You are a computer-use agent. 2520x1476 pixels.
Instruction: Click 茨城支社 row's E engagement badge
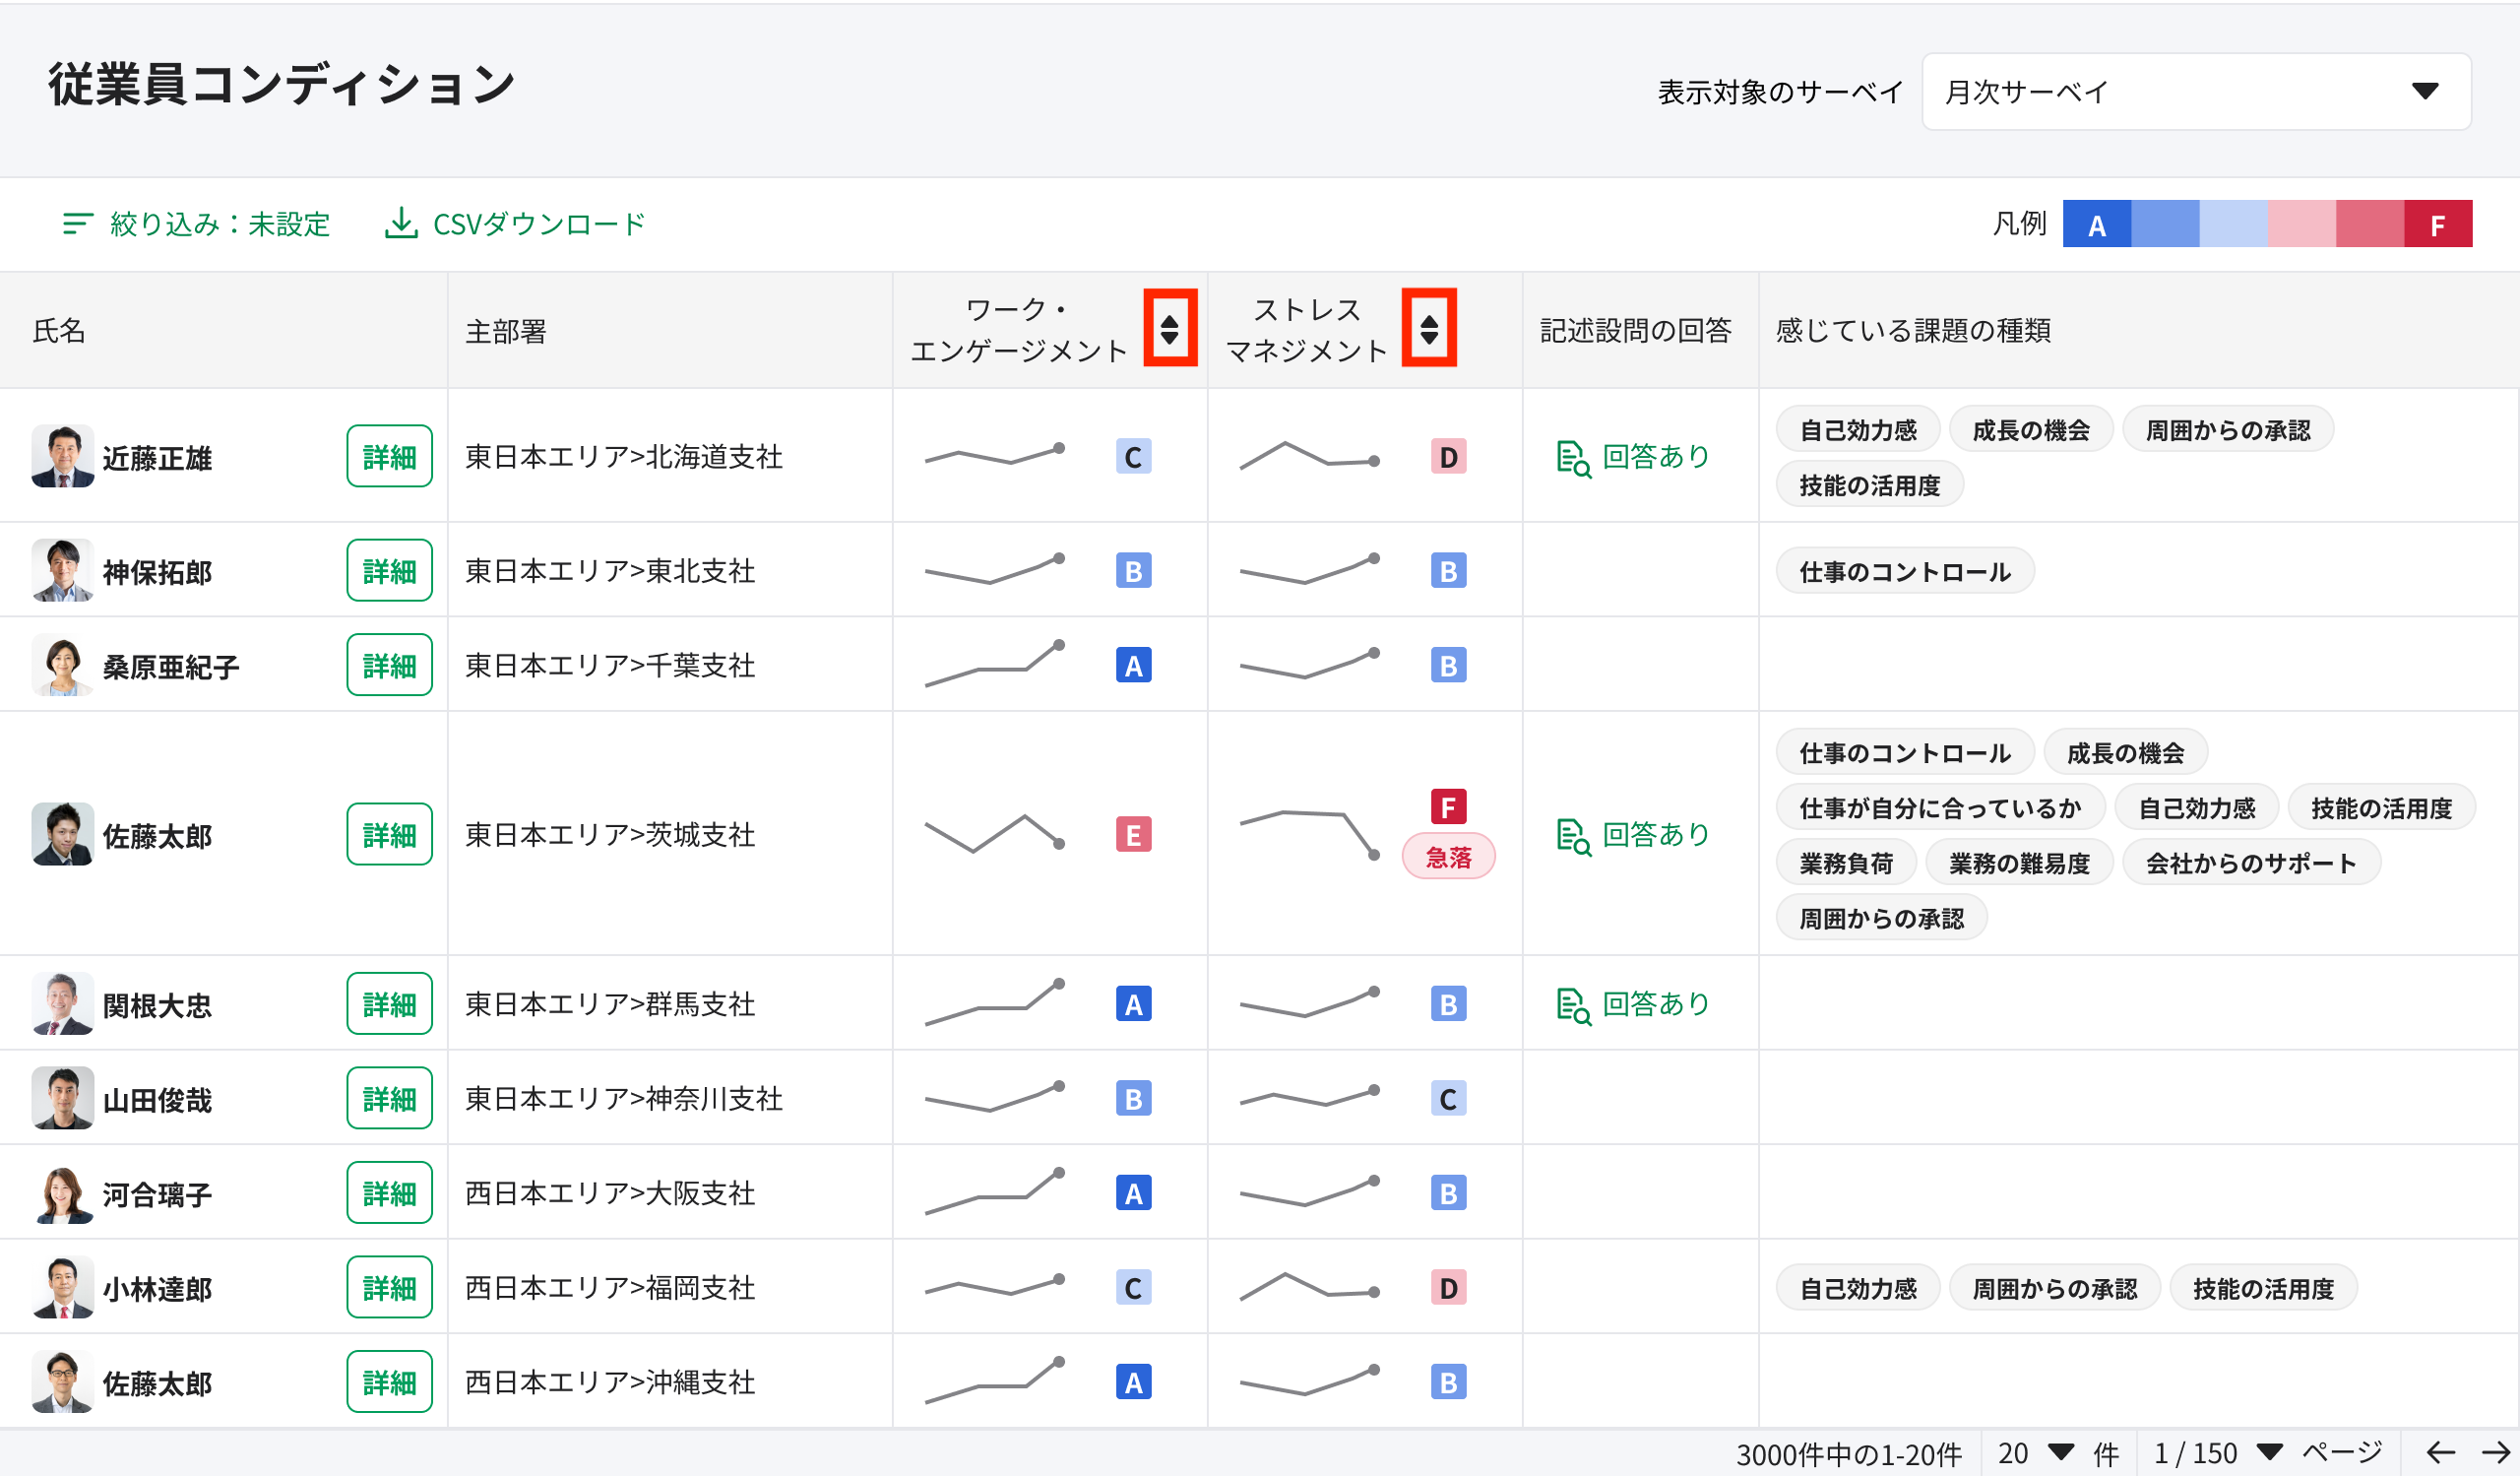pyautogui.click(x=1133, y=834)
